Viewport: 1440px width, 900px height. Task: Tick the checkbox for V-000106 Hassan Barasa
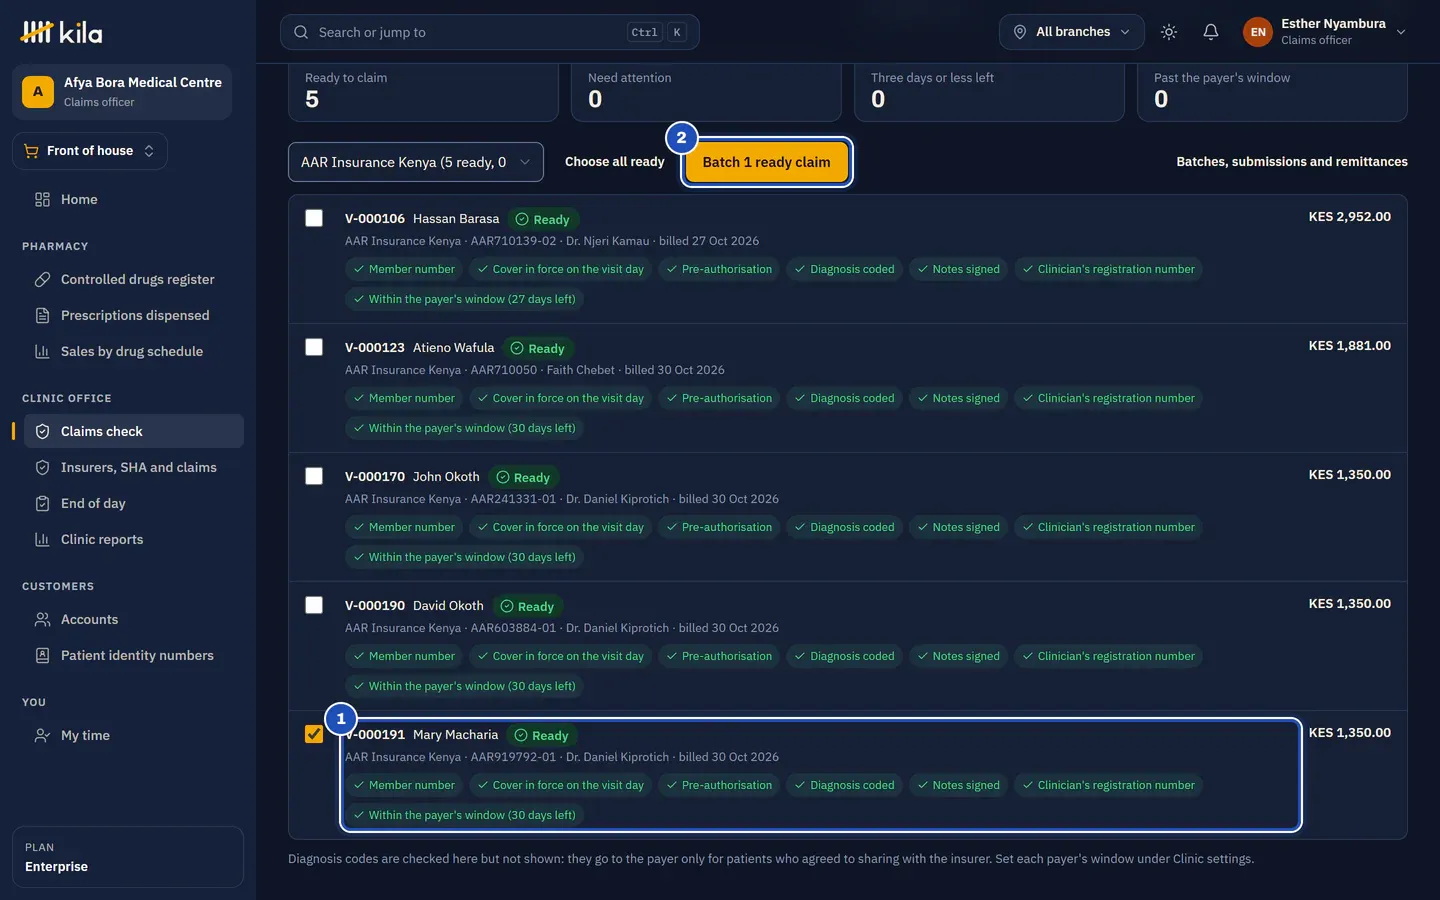click(314, 218)
